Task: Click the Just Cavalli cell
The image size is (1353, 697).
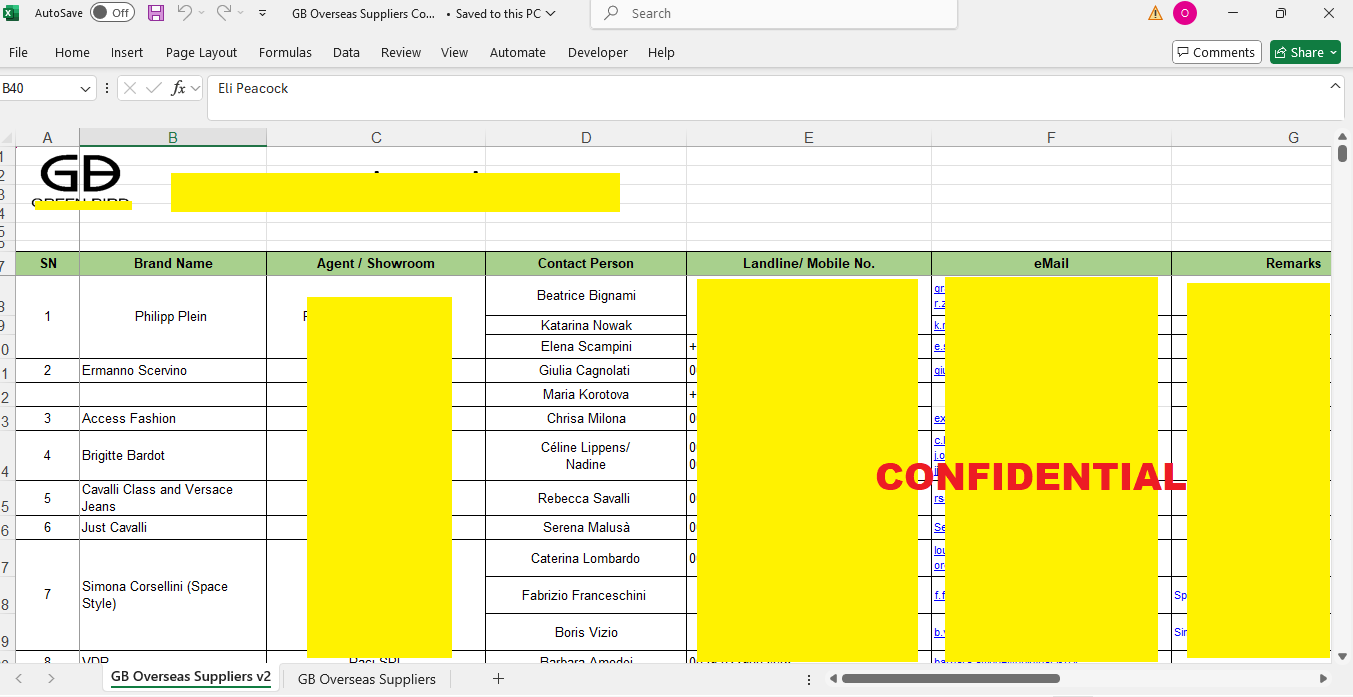Action: coord(173,527)
